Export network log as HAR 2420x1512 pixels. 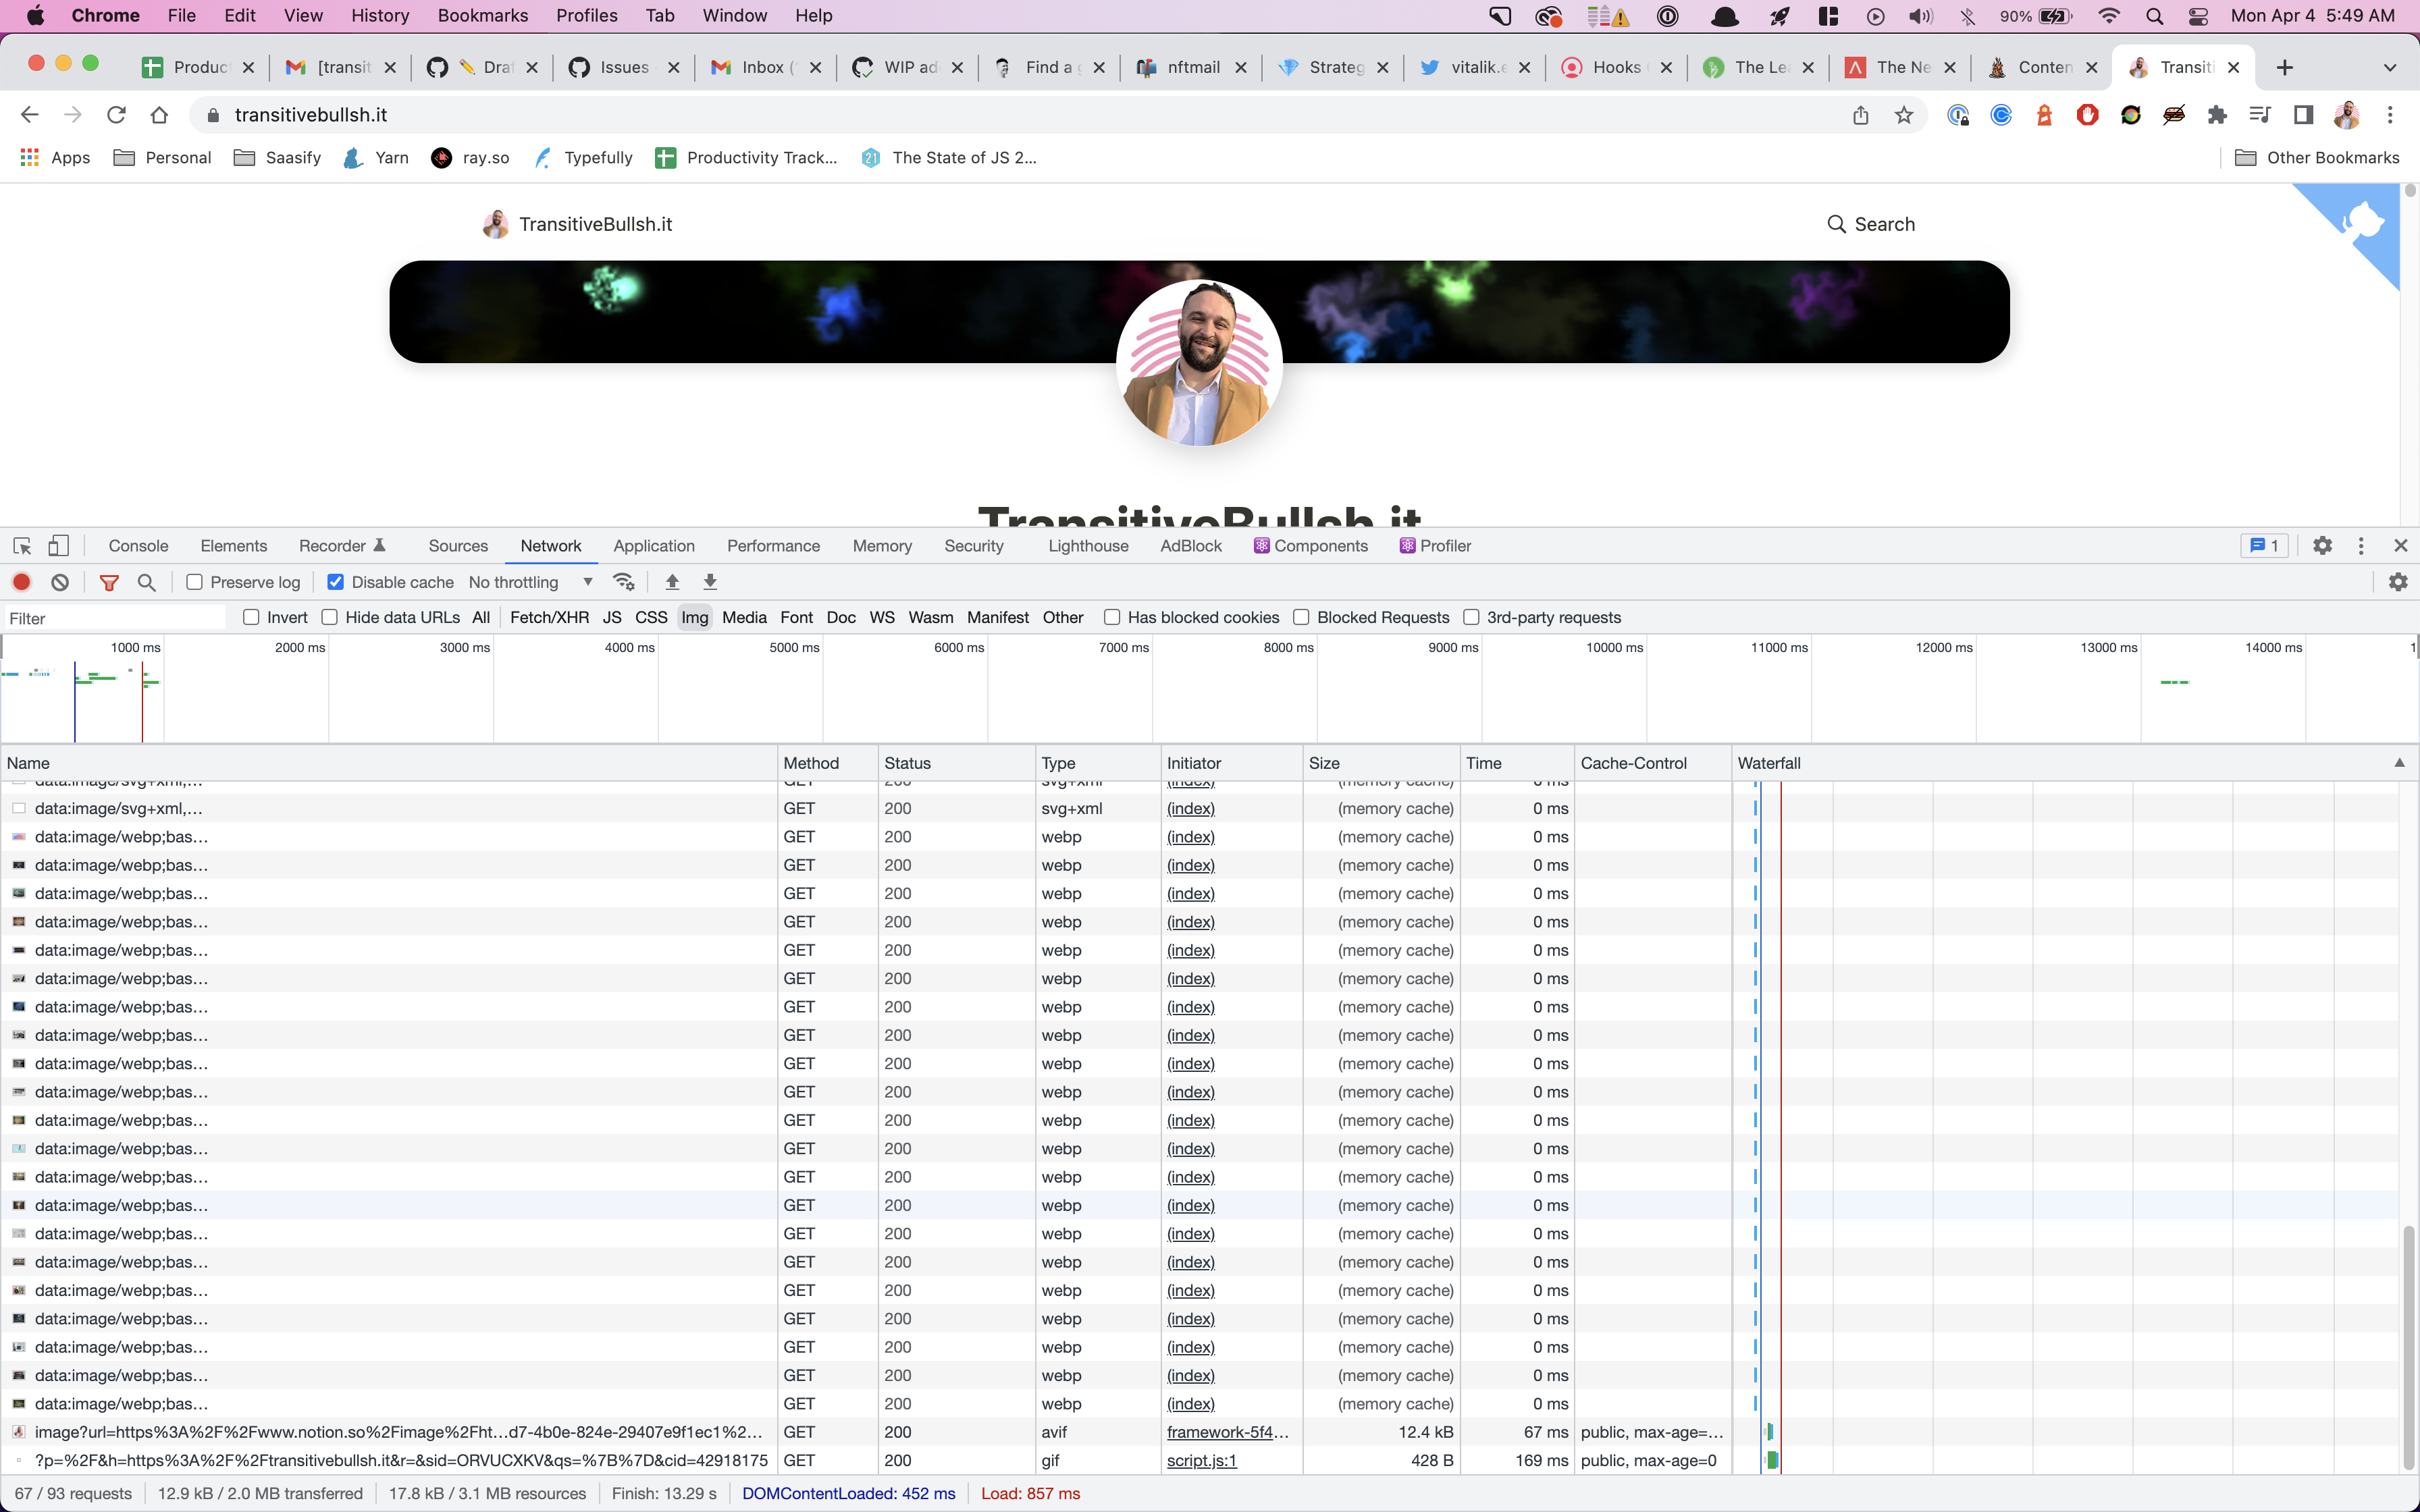tap(710, 581)
